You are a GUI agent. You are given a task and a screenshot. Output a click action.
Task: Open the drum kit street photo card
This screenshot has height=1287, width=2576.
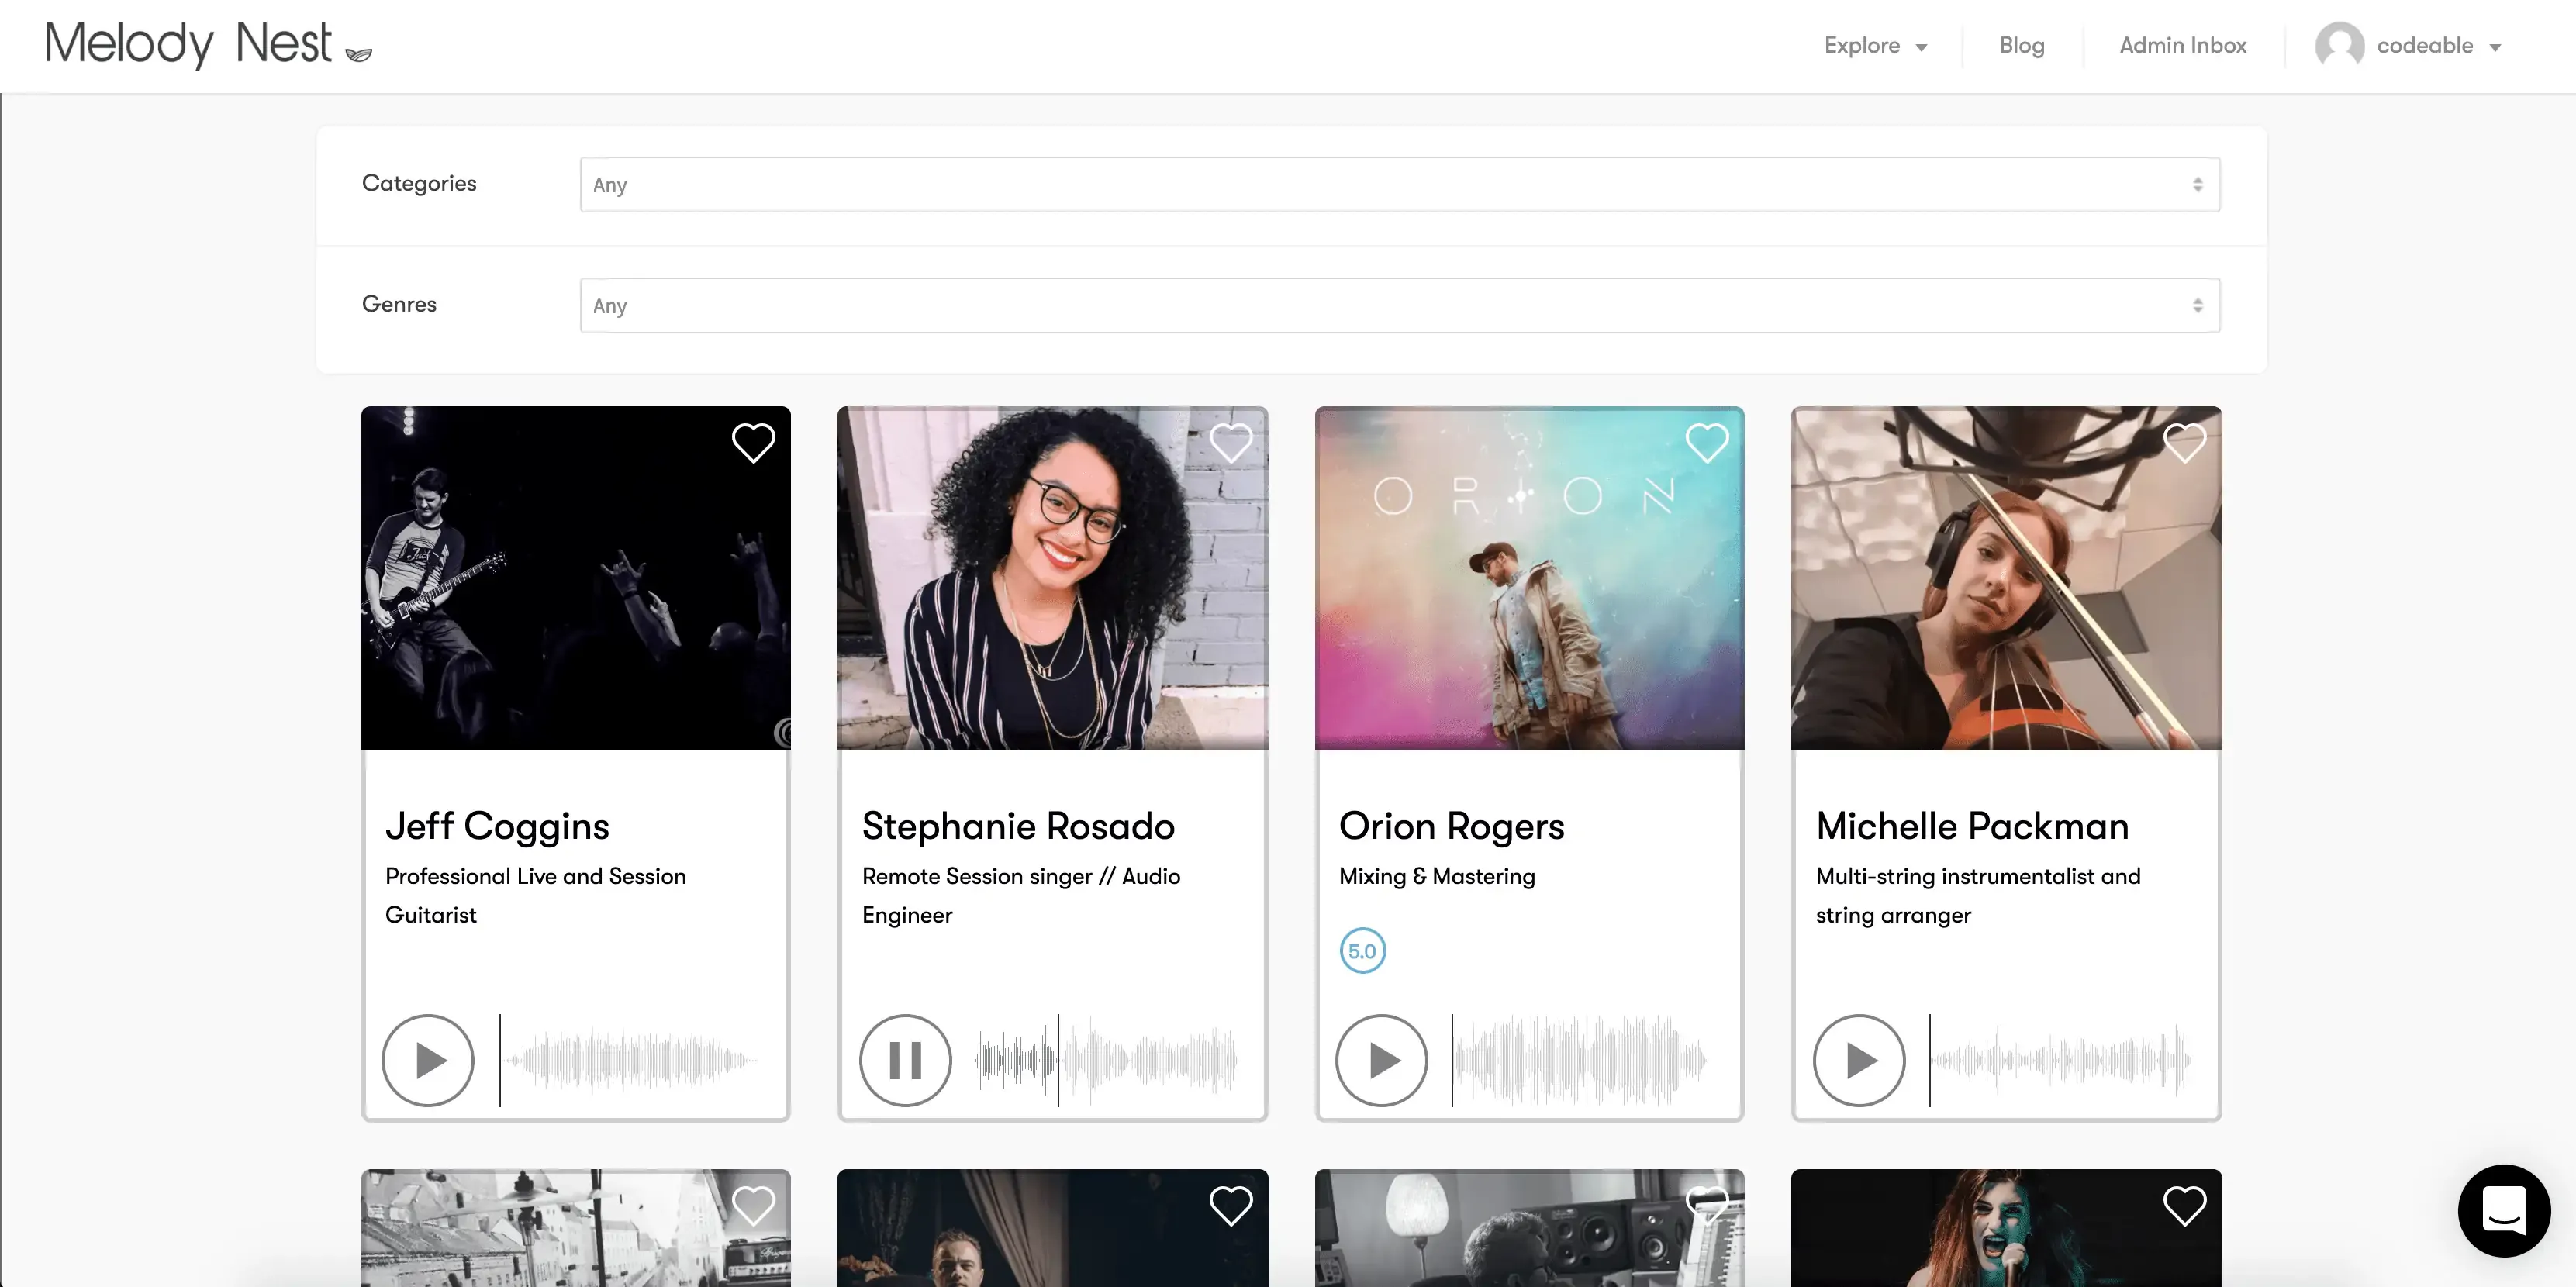[576, 1228]
